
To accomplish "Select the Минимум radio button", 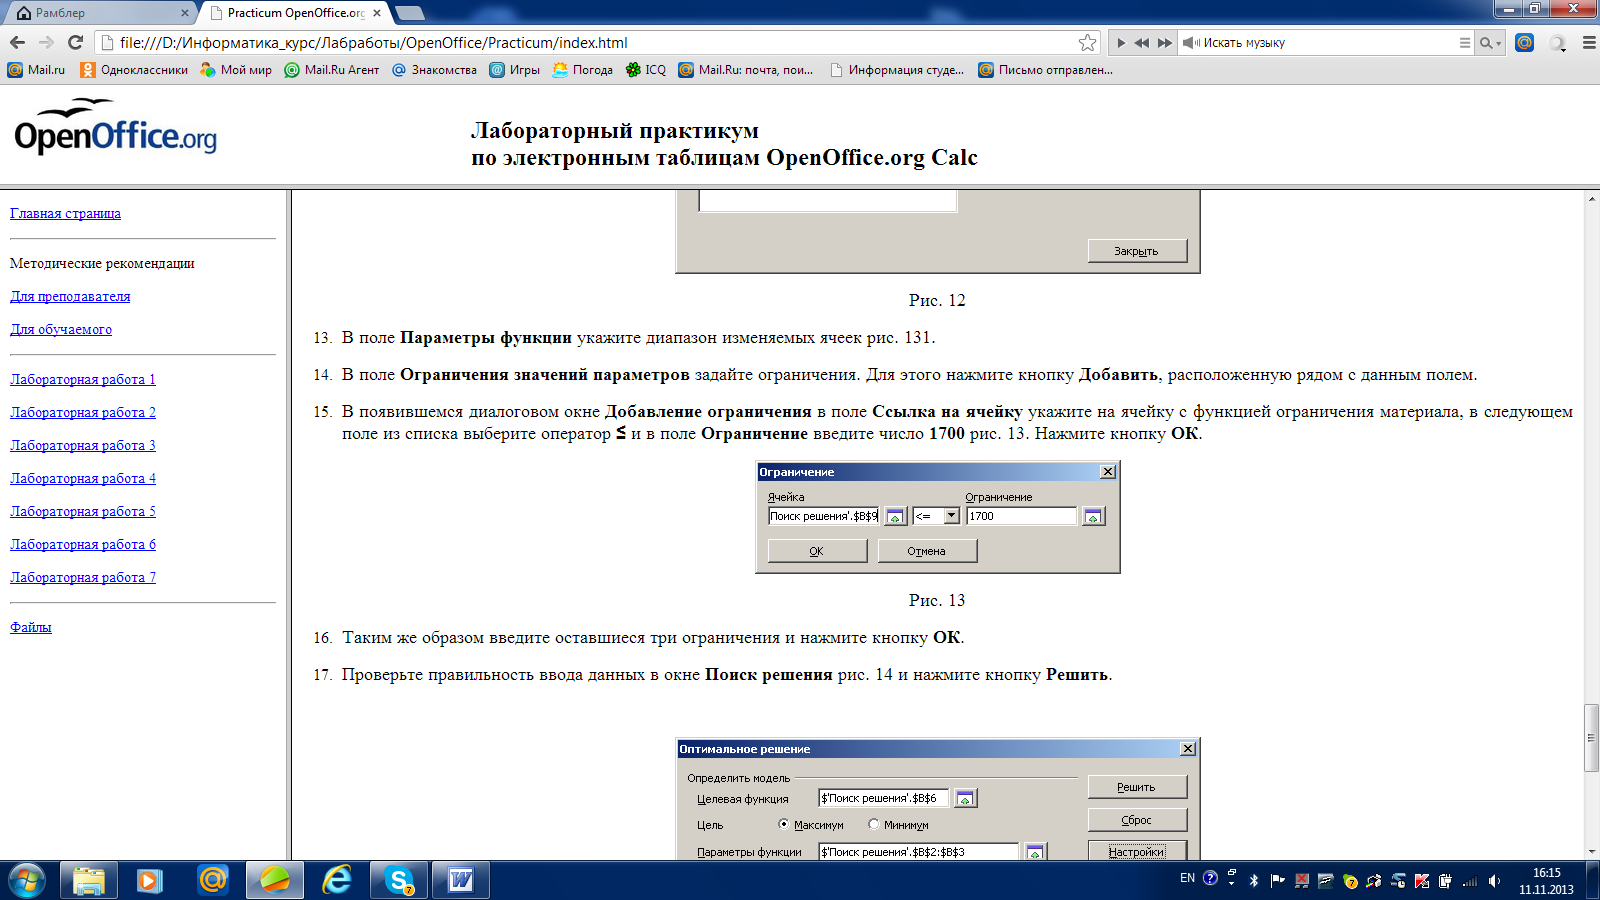I will [x=873, y=824].
